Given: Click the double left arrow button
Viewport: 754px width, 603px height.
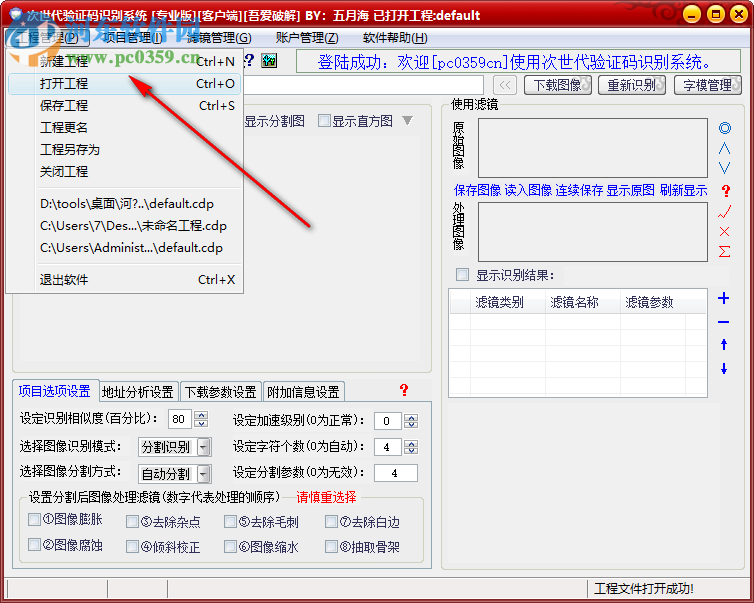Looking at the screenshot, I should [505, 85].
